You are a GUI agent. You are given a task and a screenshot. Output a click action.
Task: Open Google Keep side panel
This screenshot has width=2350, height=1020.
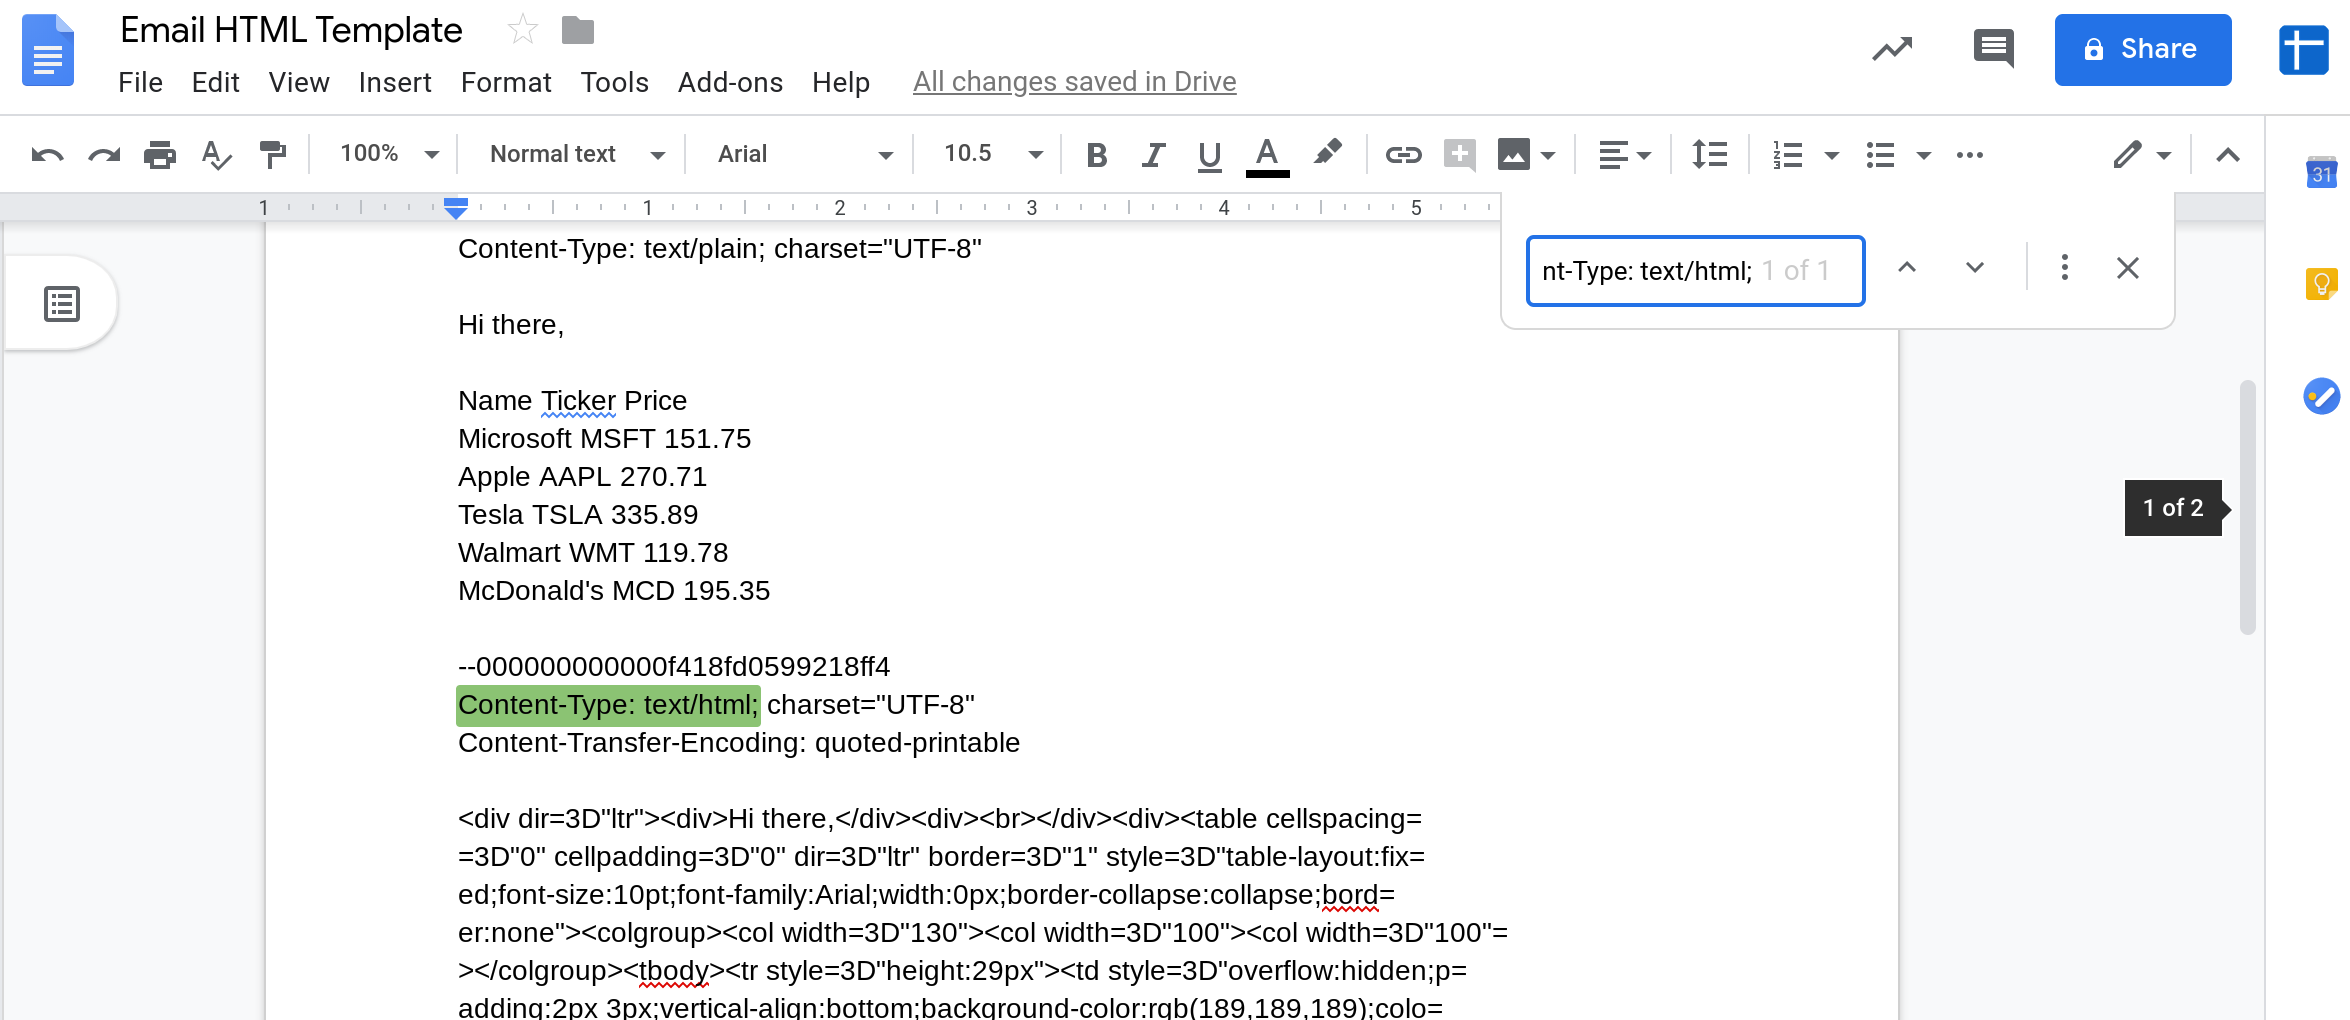tap(2321, 284)
